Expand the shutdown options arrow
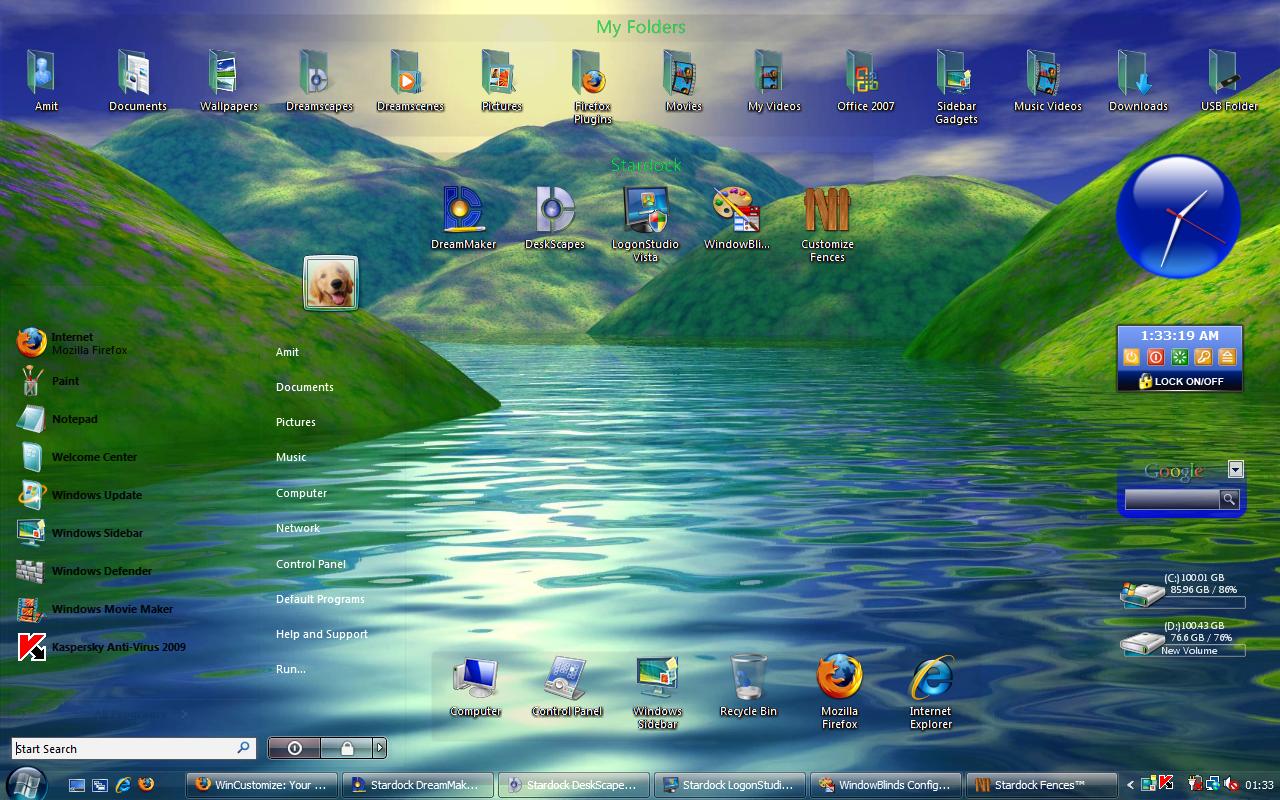The width and height of the screenshot is (1280, 800). click(x=380, y=748)
